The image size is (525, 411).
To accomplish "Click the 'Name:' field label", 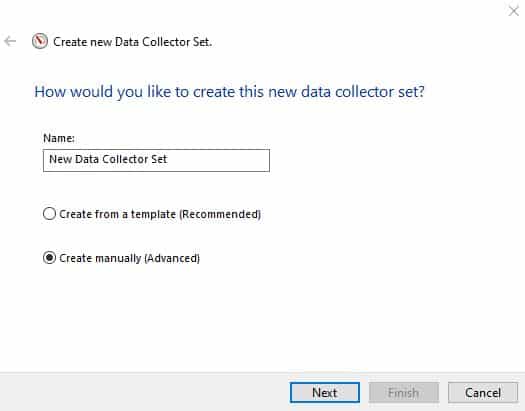I will [59, 138].
